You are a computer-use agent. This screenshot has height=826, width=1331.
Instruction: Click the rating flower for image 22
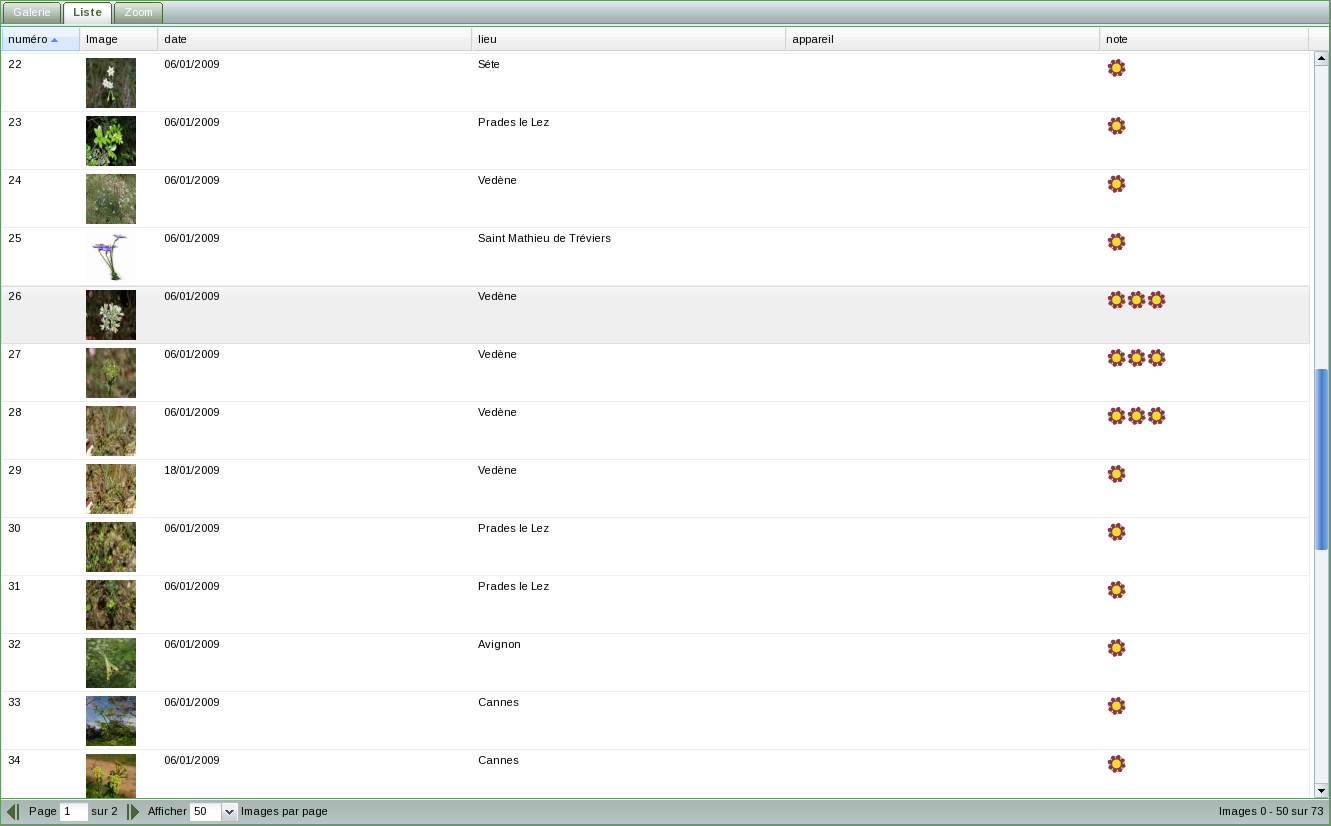(1116, 68)
